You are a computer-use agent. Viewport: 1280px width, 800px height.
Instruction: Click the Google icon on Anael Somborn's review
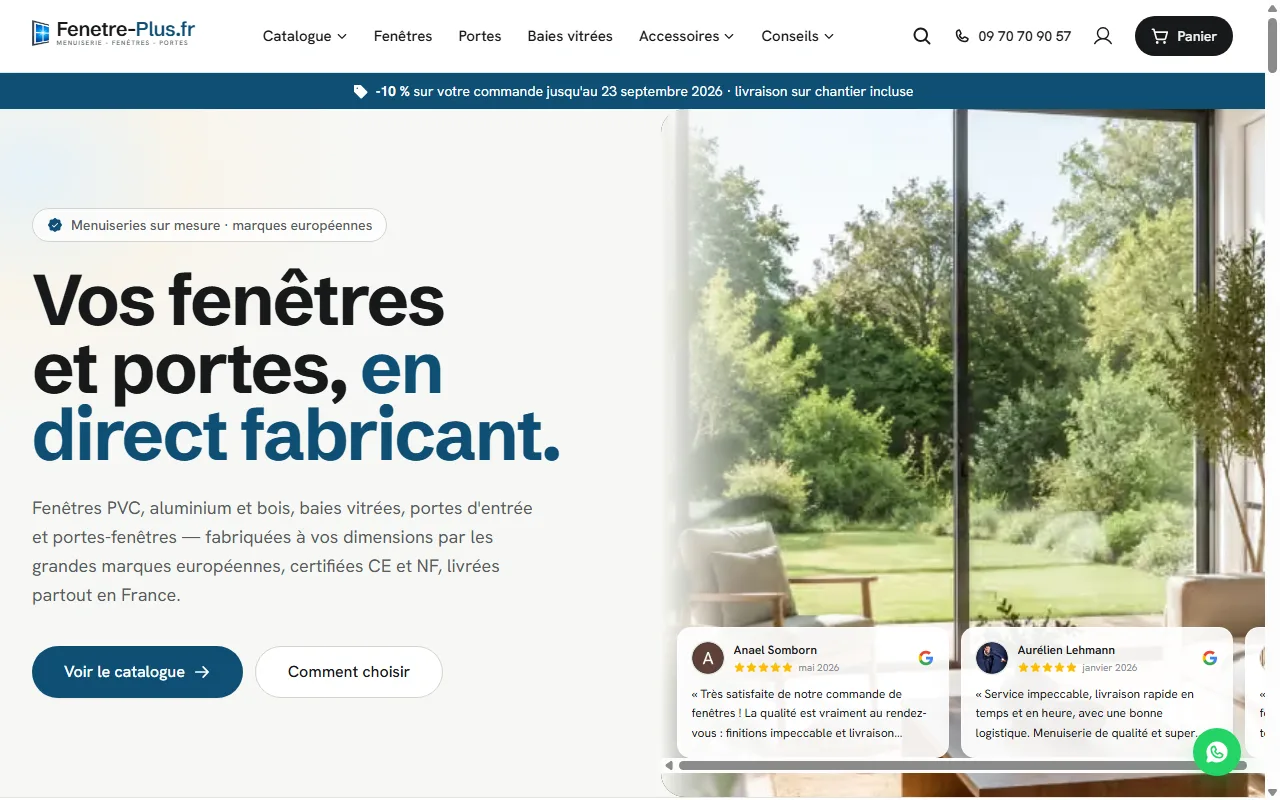(926, 658)
